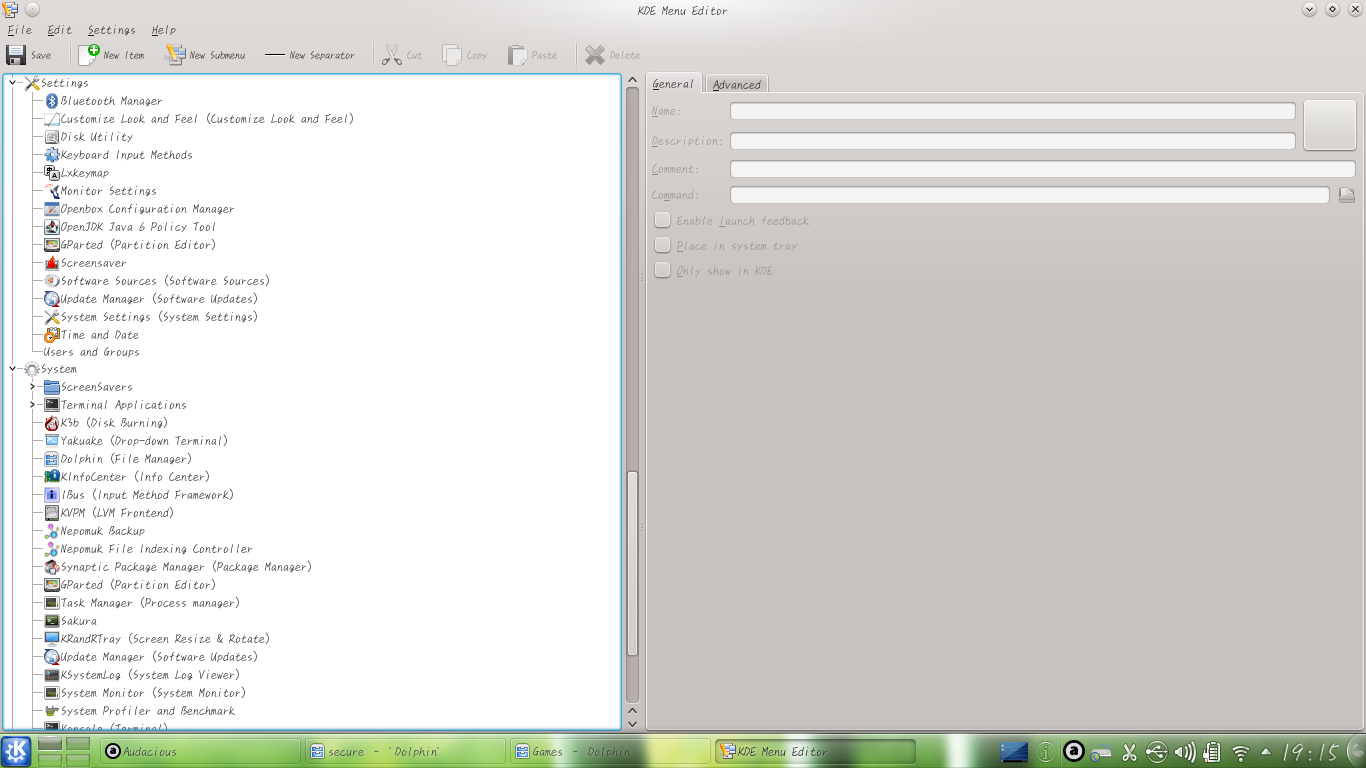This screenshot has width=1366, height=768.
Task: Click the Monitor Settings icon
Action: [x=52, y=191]
